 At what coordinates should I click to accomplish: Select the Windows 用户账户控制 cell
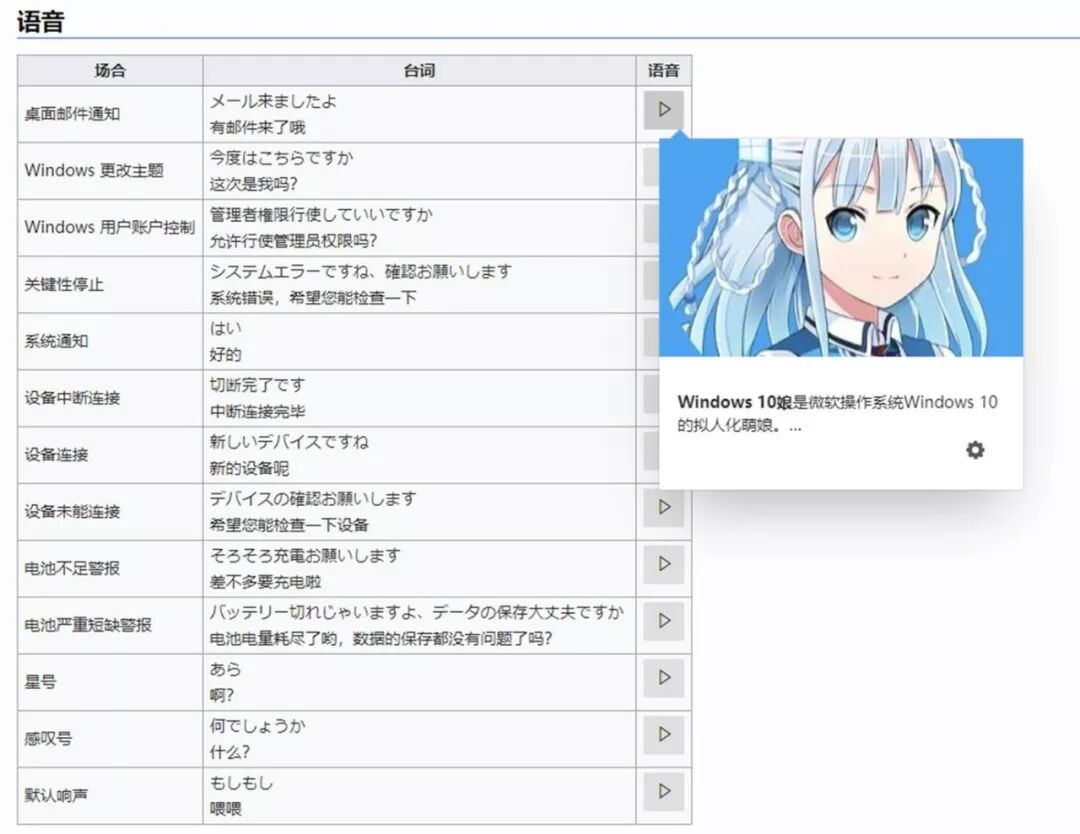pyautogui.click(x=110, y=228)
